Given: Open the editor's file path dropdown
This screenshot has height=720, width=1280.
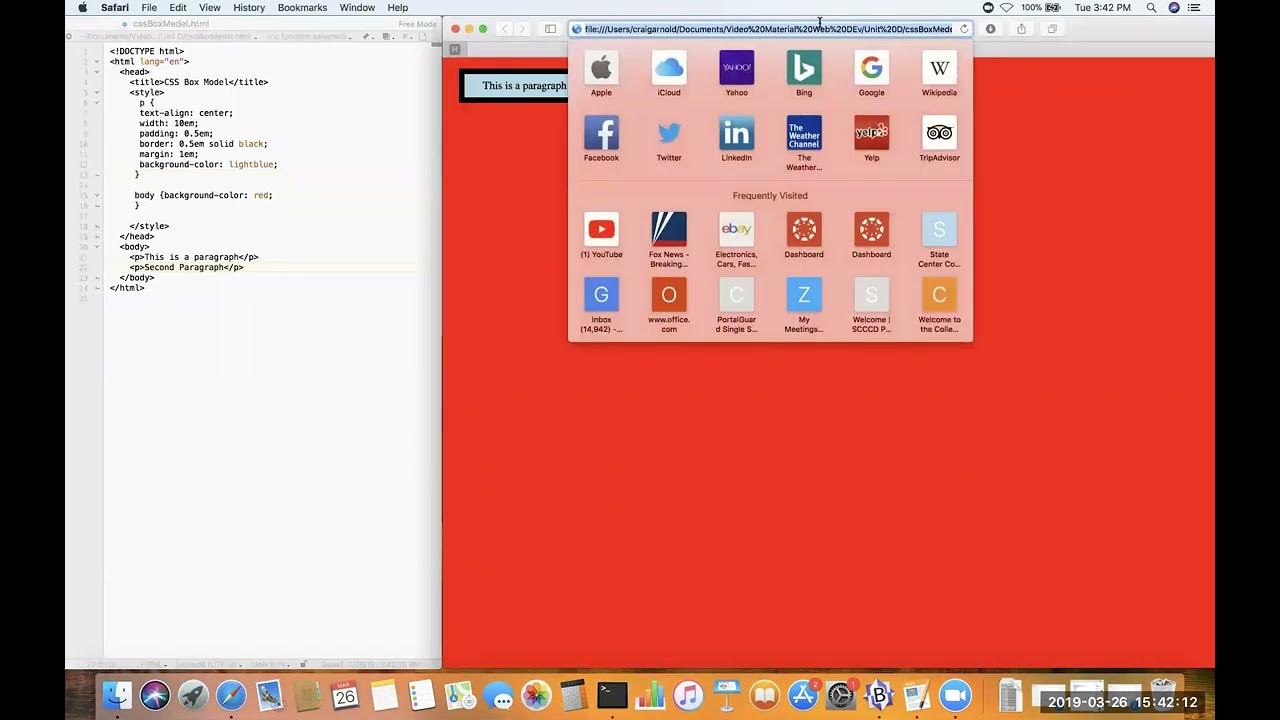Looking at the screenshot, I should [x=167, y=36].
